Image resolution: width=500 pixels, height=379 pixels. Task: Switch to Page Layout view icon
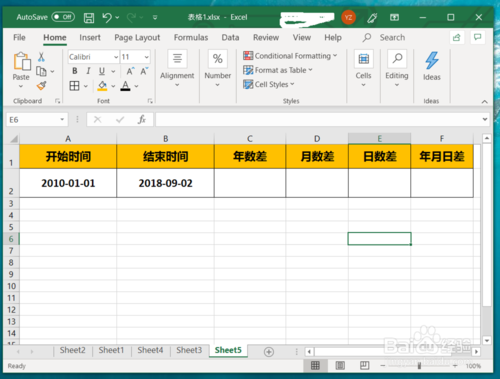(340, 366)
